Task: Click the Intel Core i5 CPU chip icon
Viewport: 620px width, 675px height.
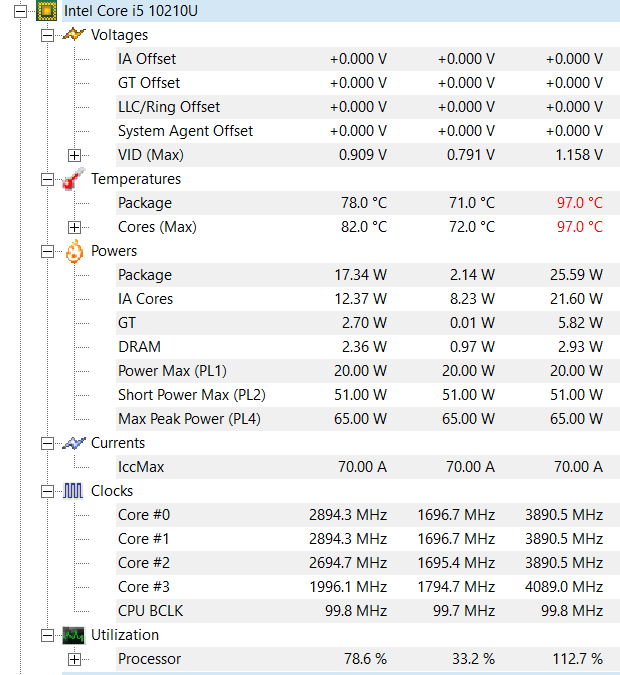Action: coord(46,11)
